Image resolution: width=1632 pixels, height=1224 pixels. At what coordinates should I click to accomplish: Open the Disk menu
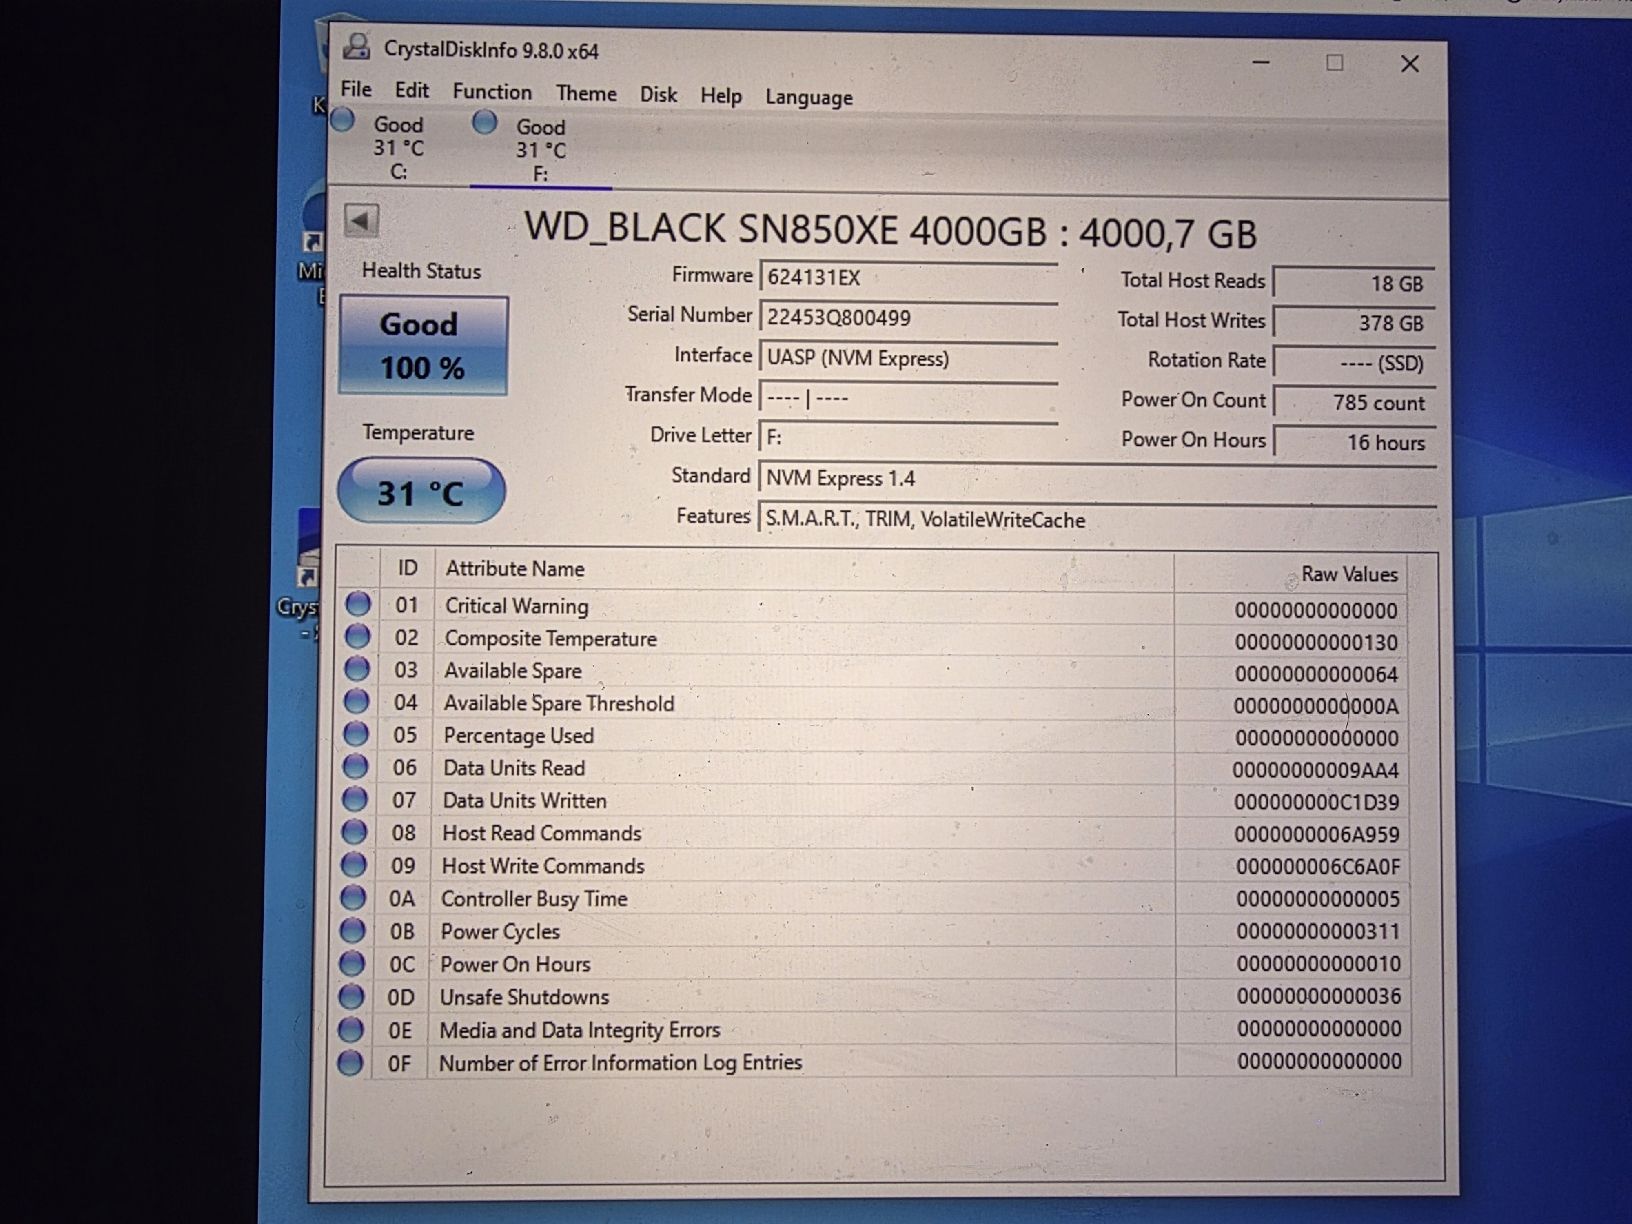[658, 95]
